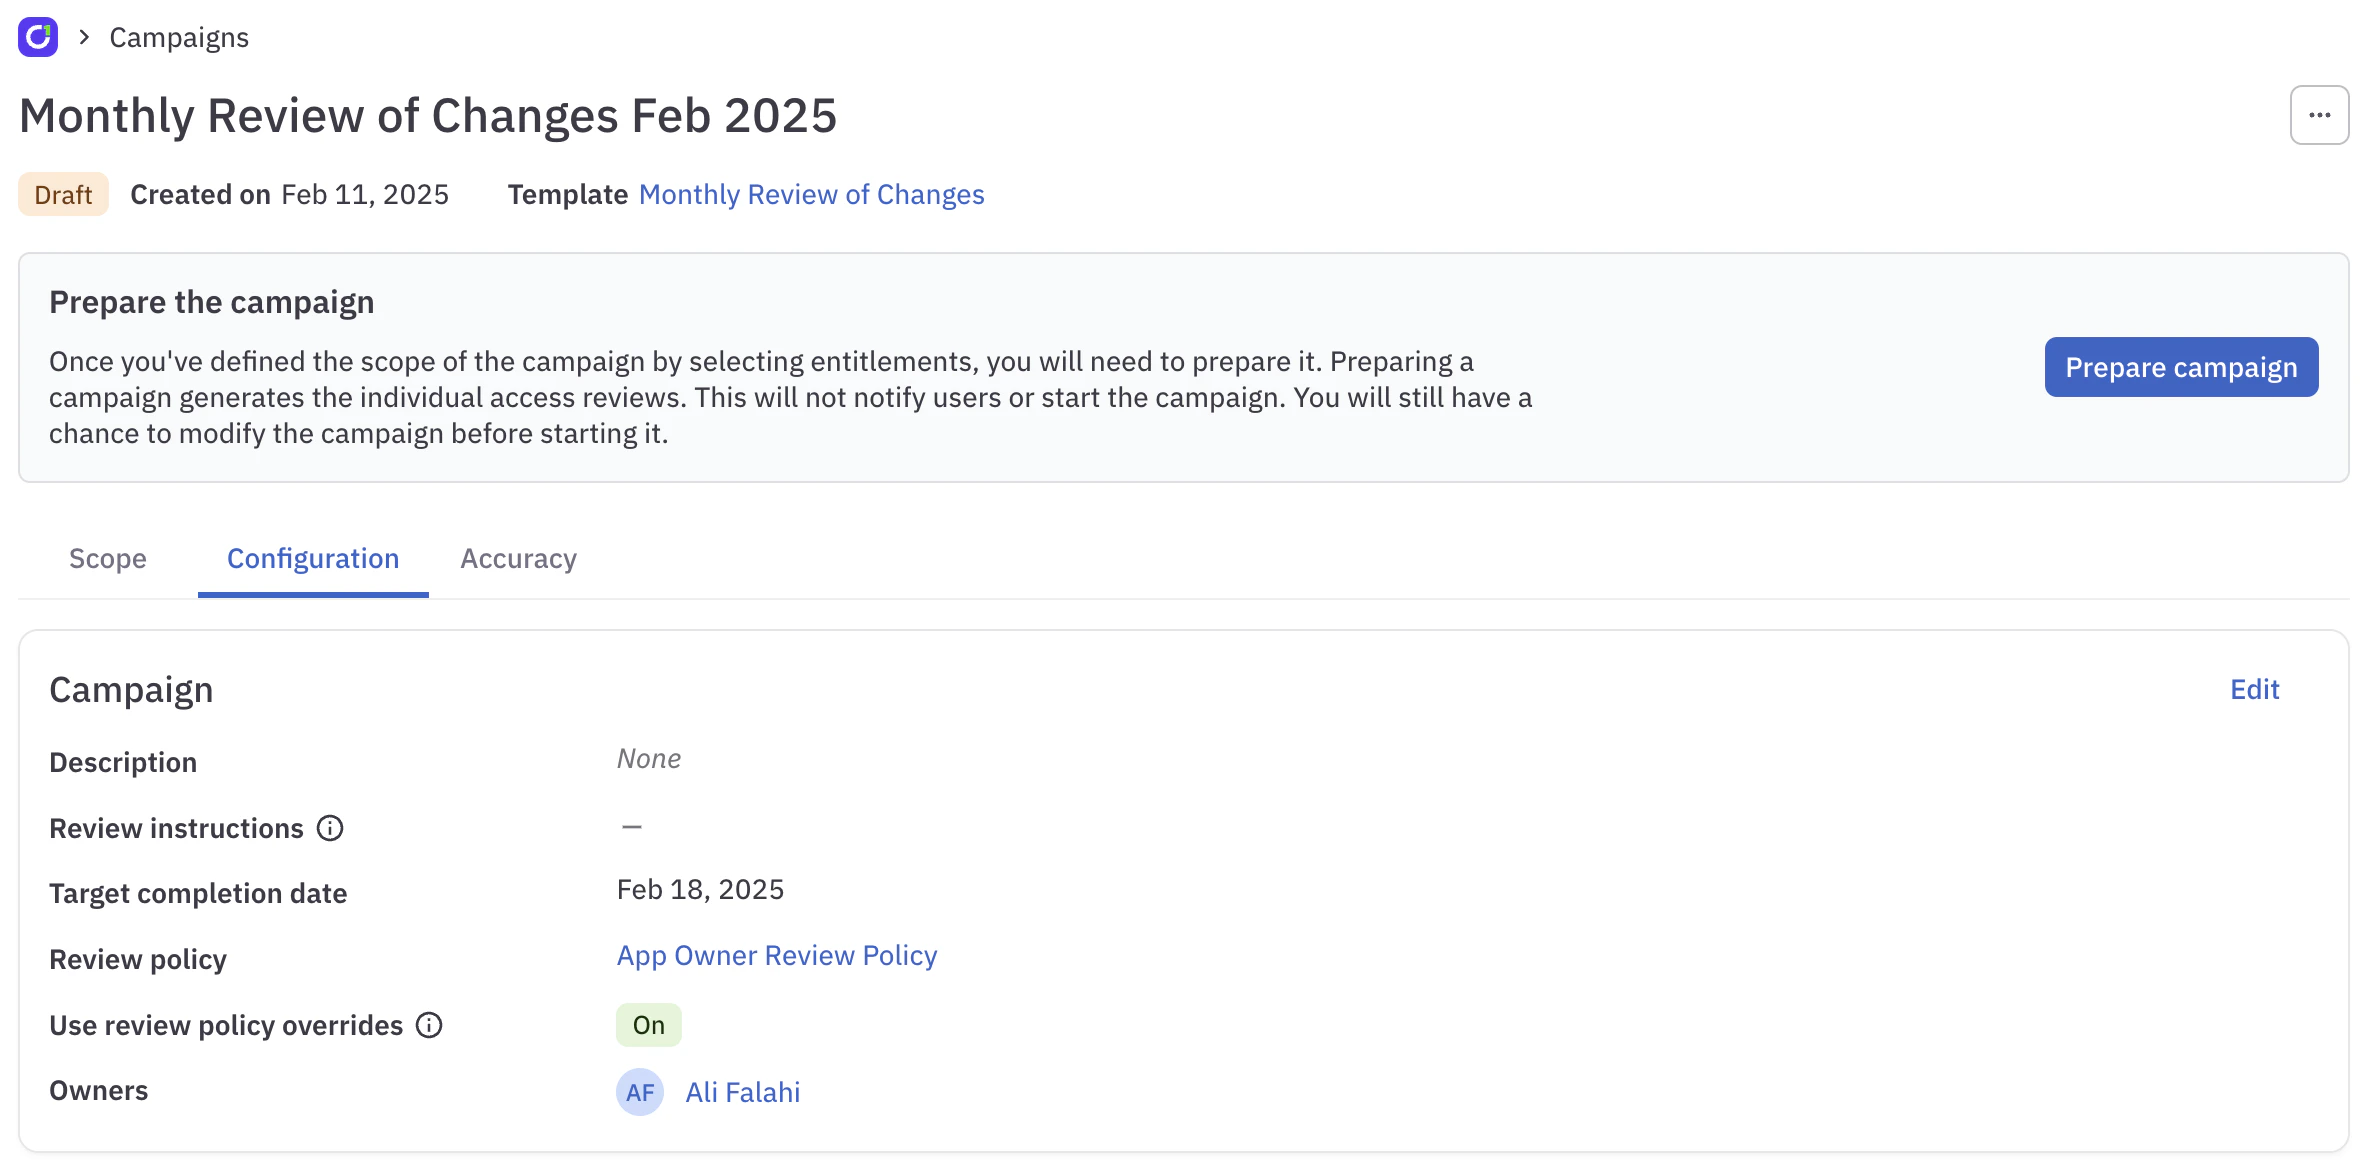Go to Campaigns breadcrumb
This screenshot has width=2374, height=1174.
(179, 37)
